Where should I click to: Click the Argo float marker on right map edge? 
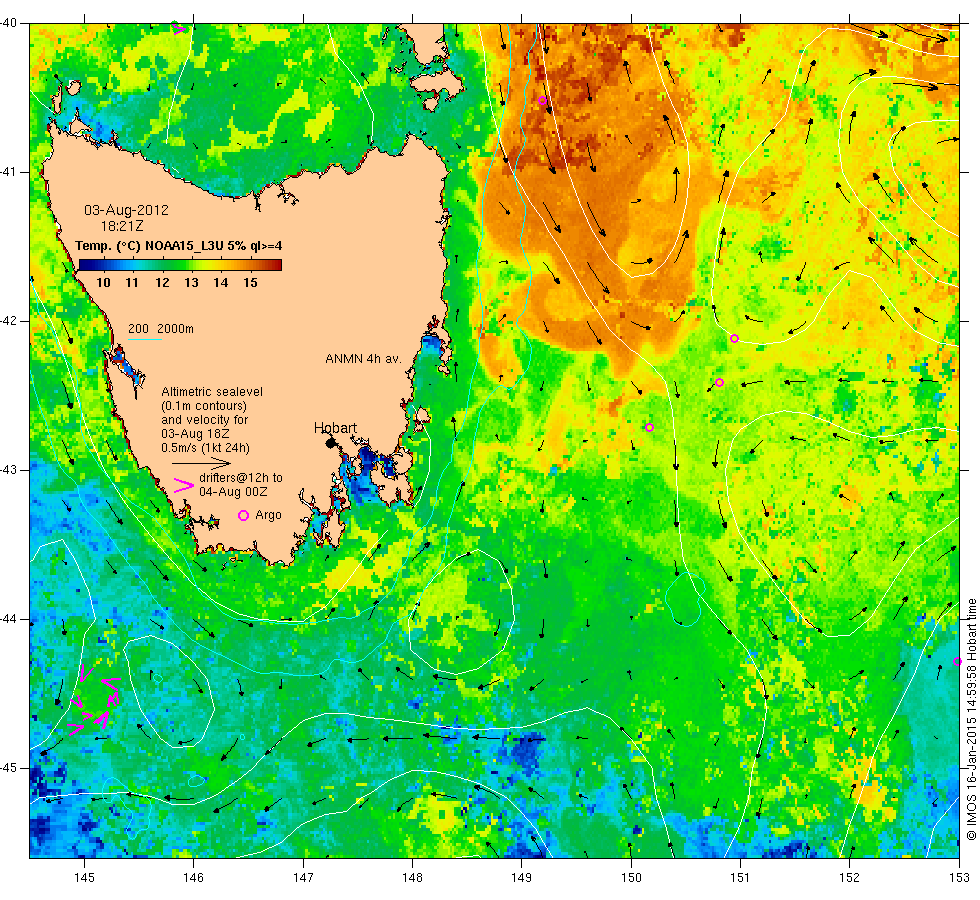957,661
